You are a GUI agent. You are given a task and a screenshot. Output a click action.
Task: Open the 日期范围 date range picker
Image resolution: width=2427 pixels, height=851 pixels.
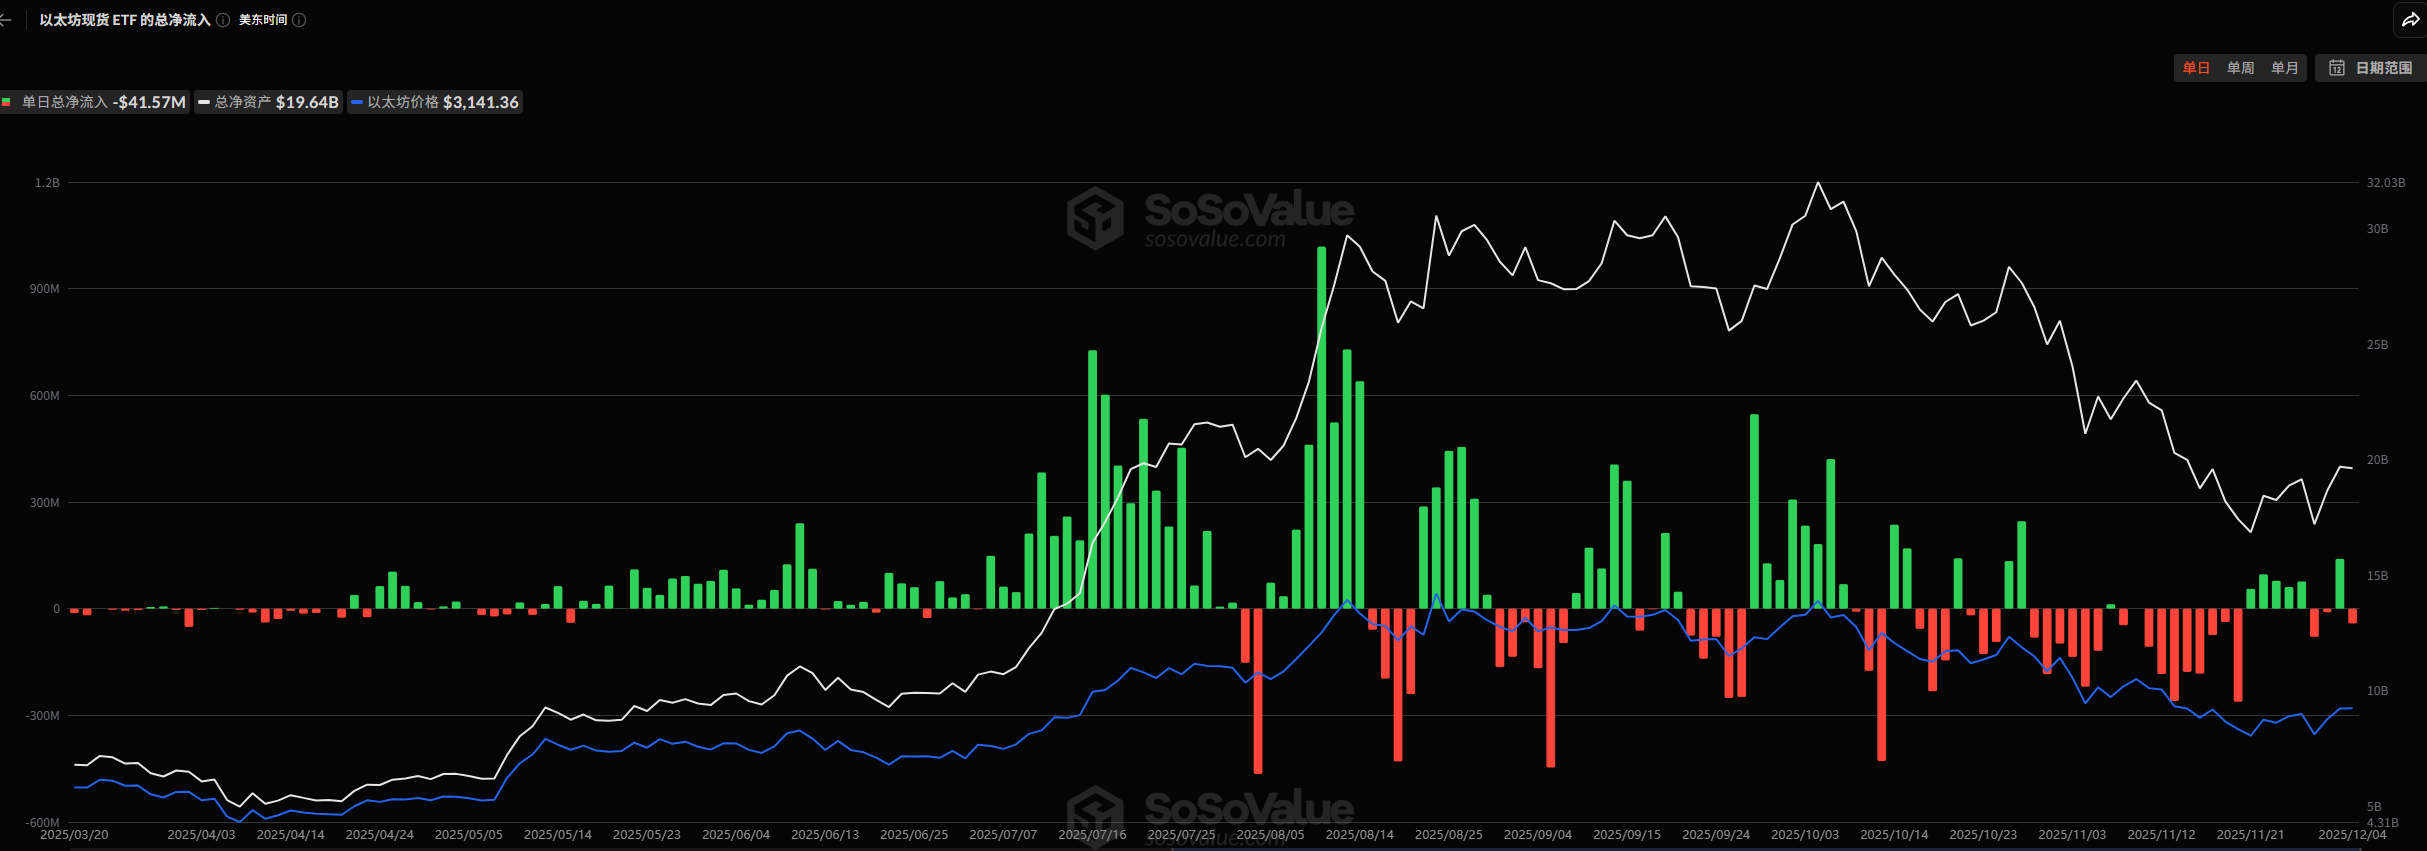click(x=2371, y=68)
